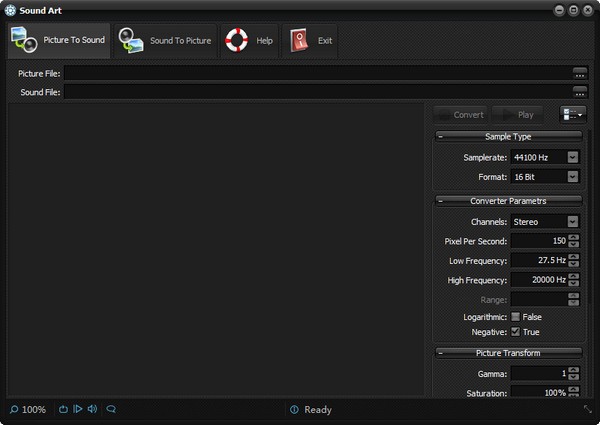Open the Format 16 Bit dropdown
600x425 pixels.
point(572,177)
